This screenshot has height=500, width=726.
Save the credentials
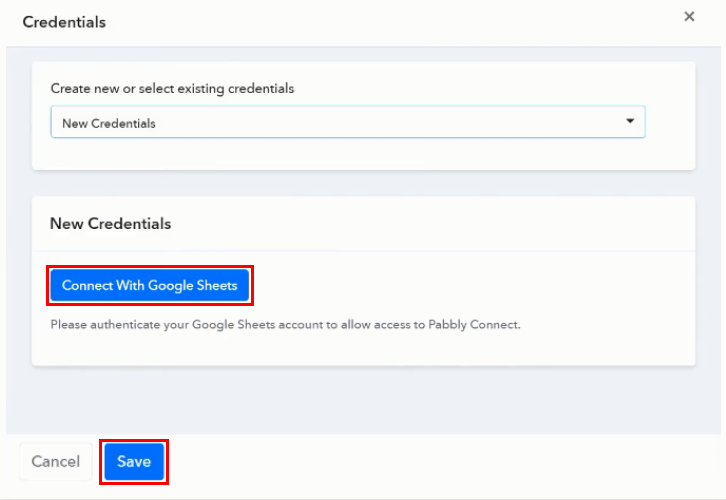click(134, 462)
